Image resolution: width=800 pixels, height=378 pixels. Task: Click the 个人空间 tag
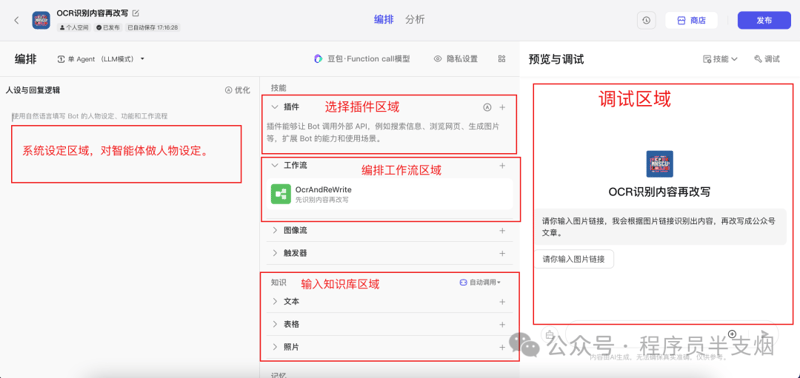point(74,28)
